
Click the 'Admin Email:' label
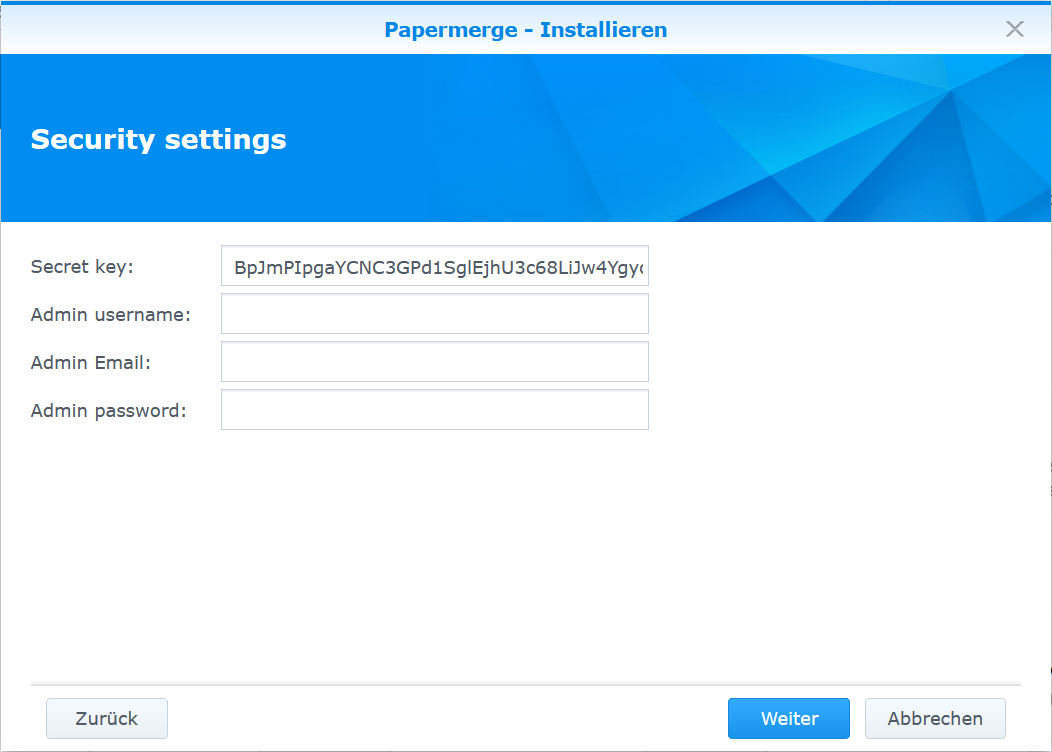(91, 363)
